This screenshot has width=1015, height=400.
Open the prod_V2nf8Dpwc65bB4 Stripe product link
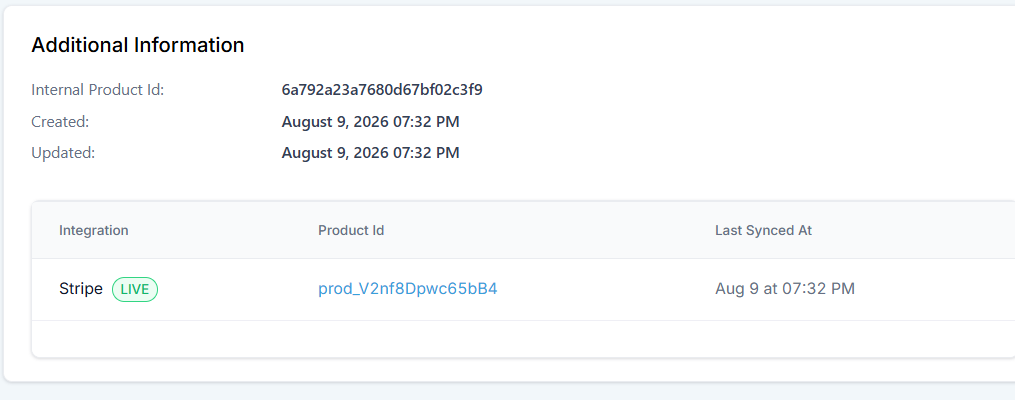click(x=408, y=289)
